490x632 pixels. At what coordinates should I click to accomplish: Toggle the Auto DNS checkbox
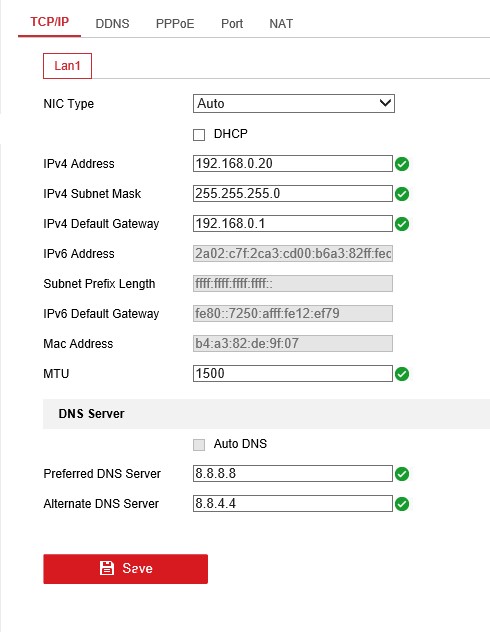199,445
